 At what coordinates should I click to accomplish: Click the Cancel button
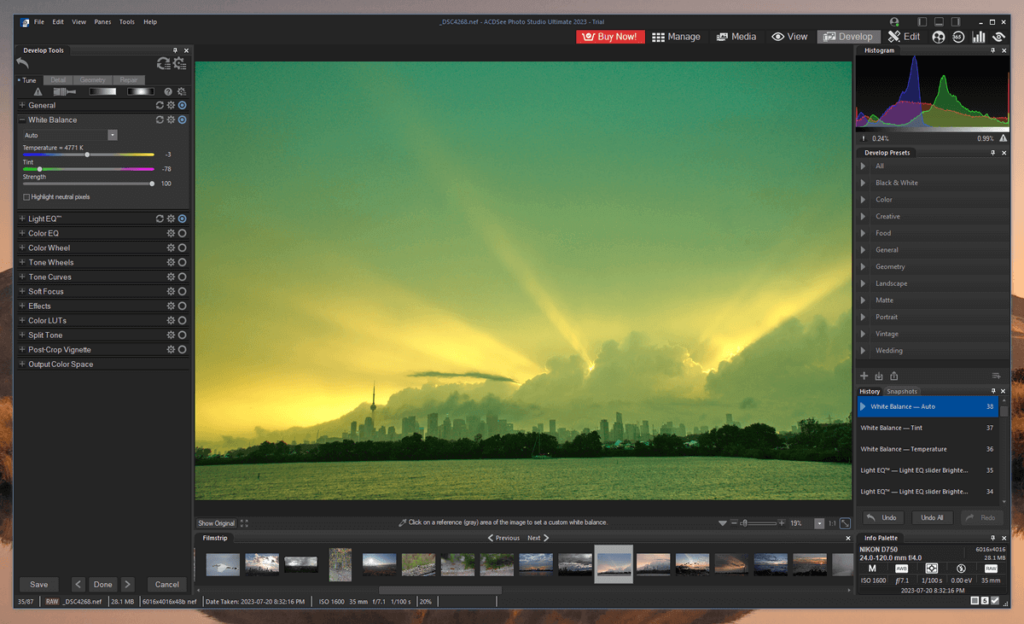(x=167, y=584)
